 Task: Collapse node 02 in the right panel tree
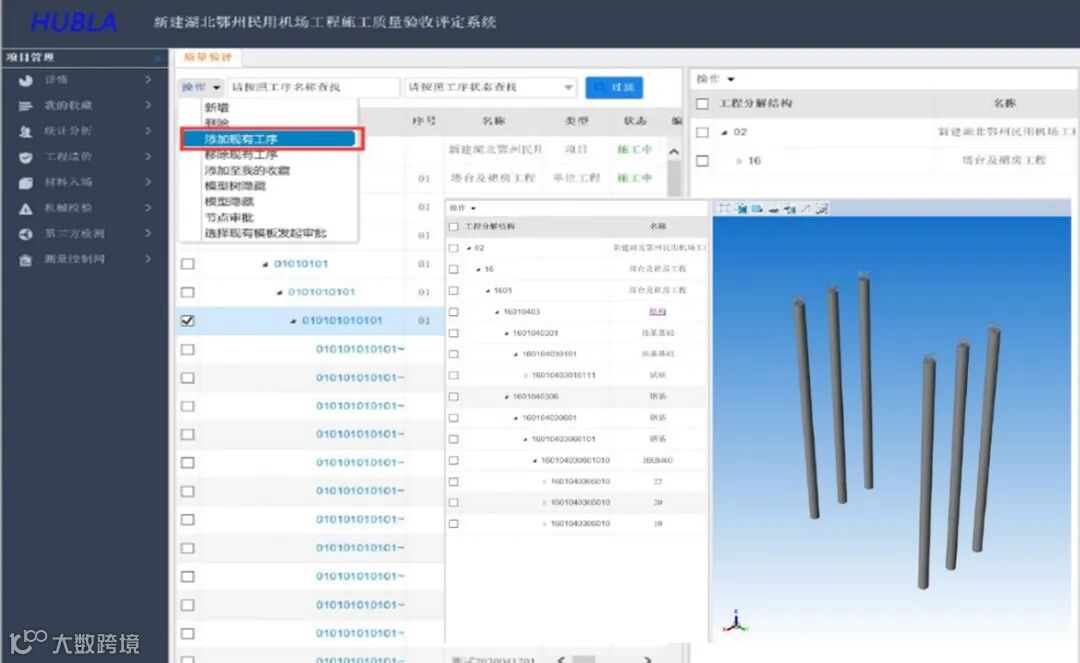[x=724, y=132]
